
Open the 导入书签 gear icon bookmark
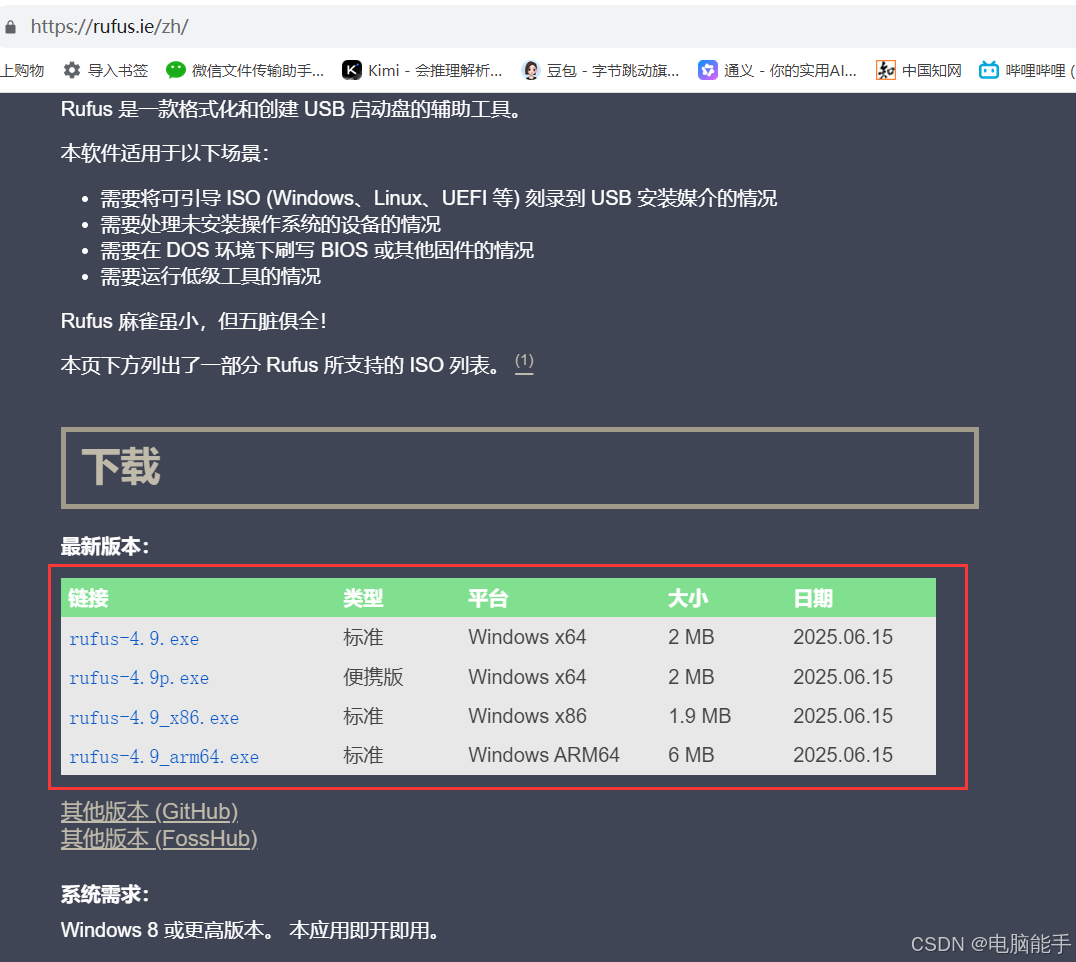coord(71,70)
